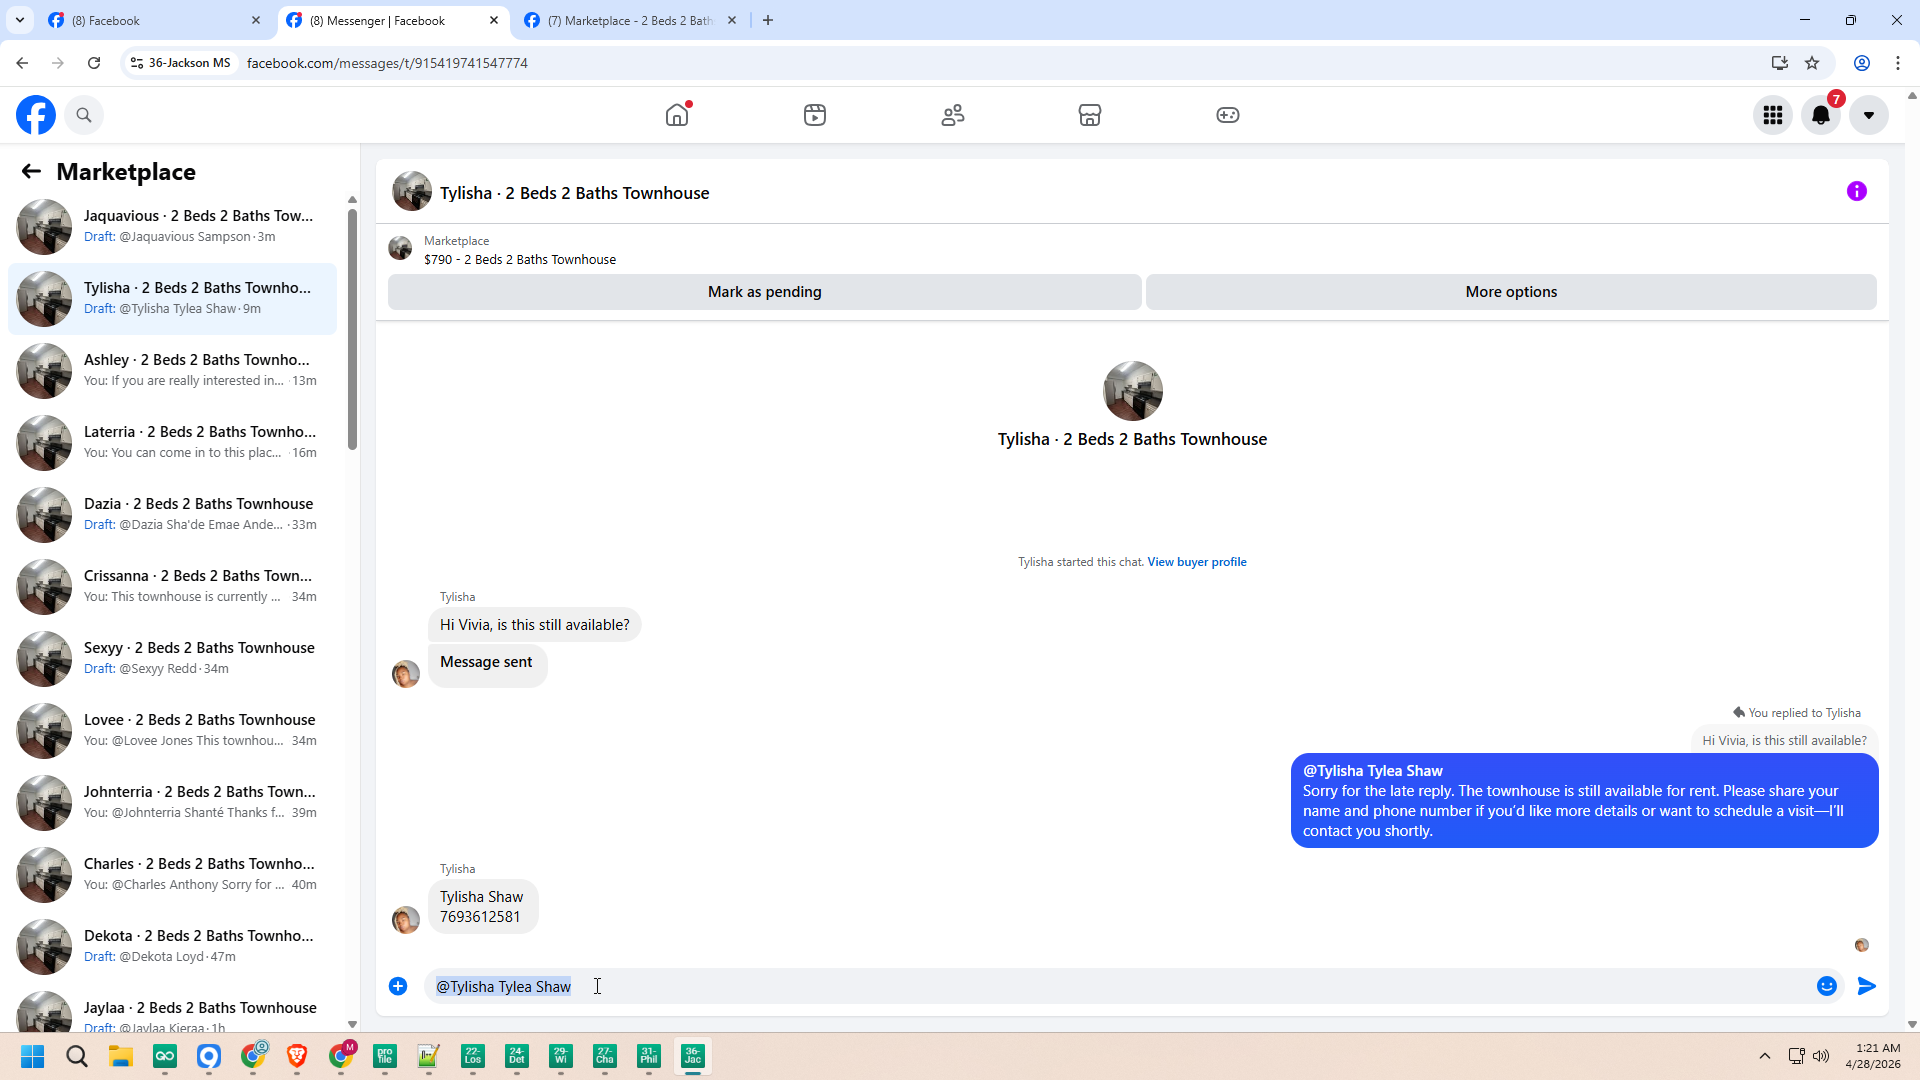Click the quoted reply 'Hi Vivia' message
The image size is (1920, 1080).
click(1784, 741)
